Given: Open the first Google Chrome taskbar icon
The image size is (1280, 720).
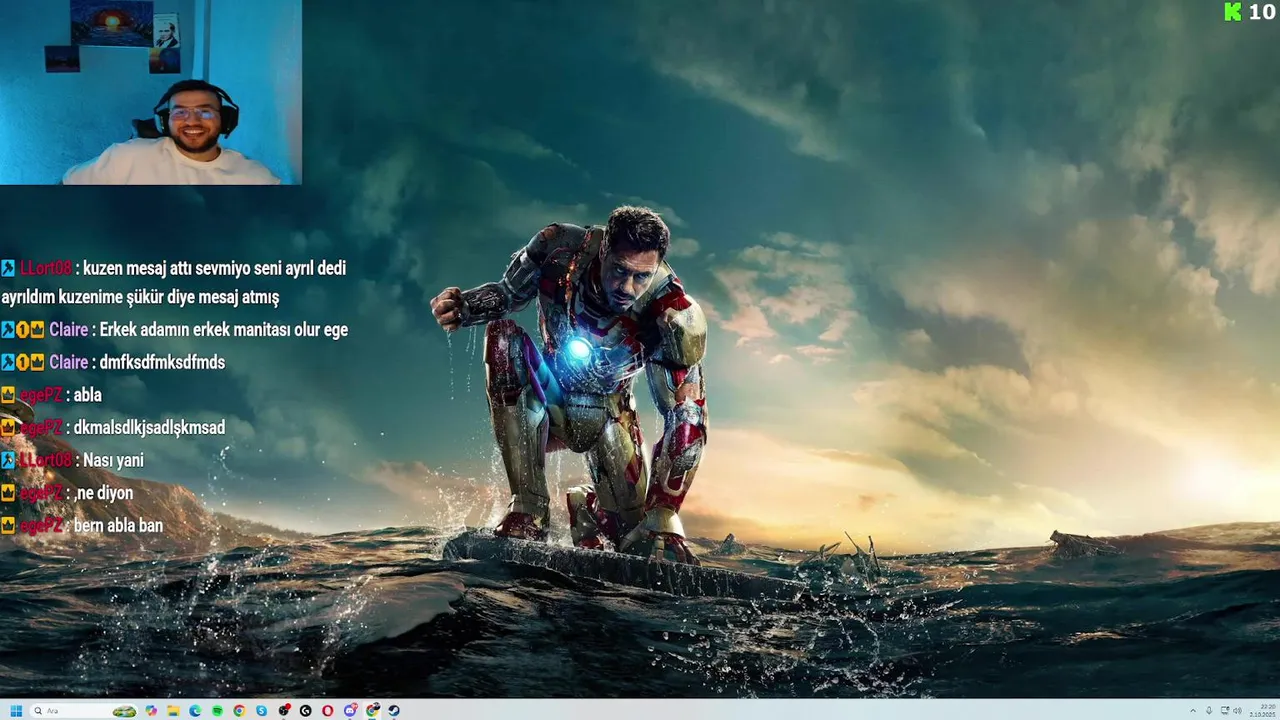Looking at the screenshot, I should [239, 711].
